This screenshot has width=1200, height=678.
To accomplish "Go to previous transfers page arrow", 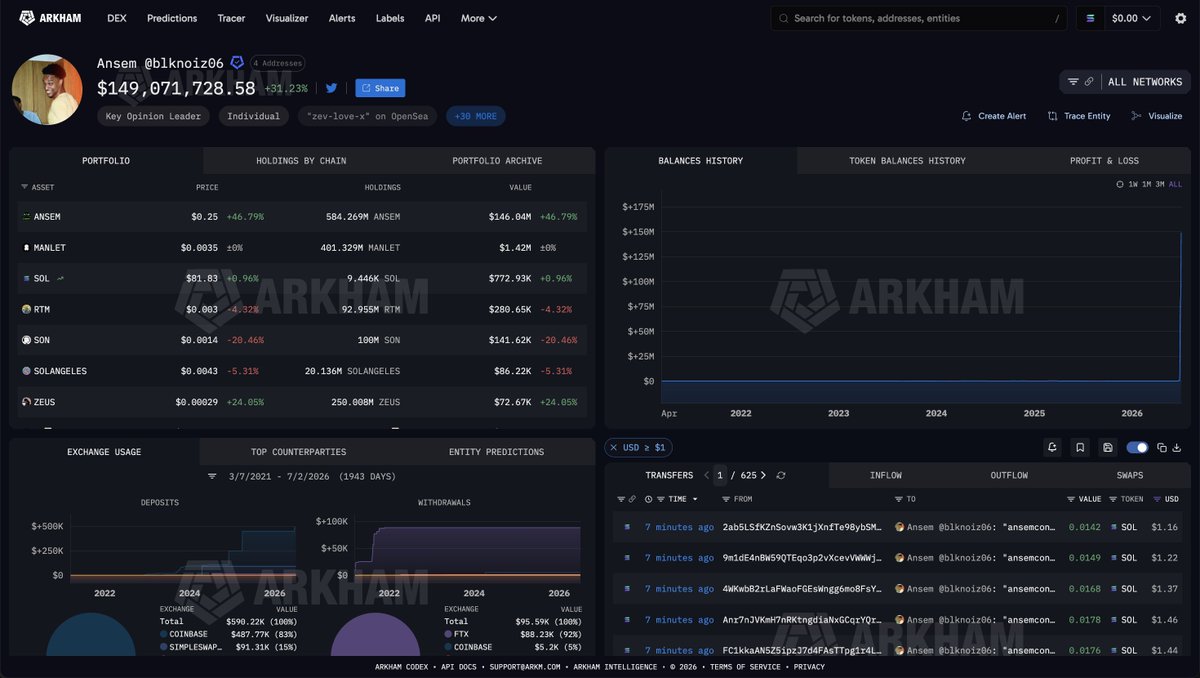I will coord(707,475).
